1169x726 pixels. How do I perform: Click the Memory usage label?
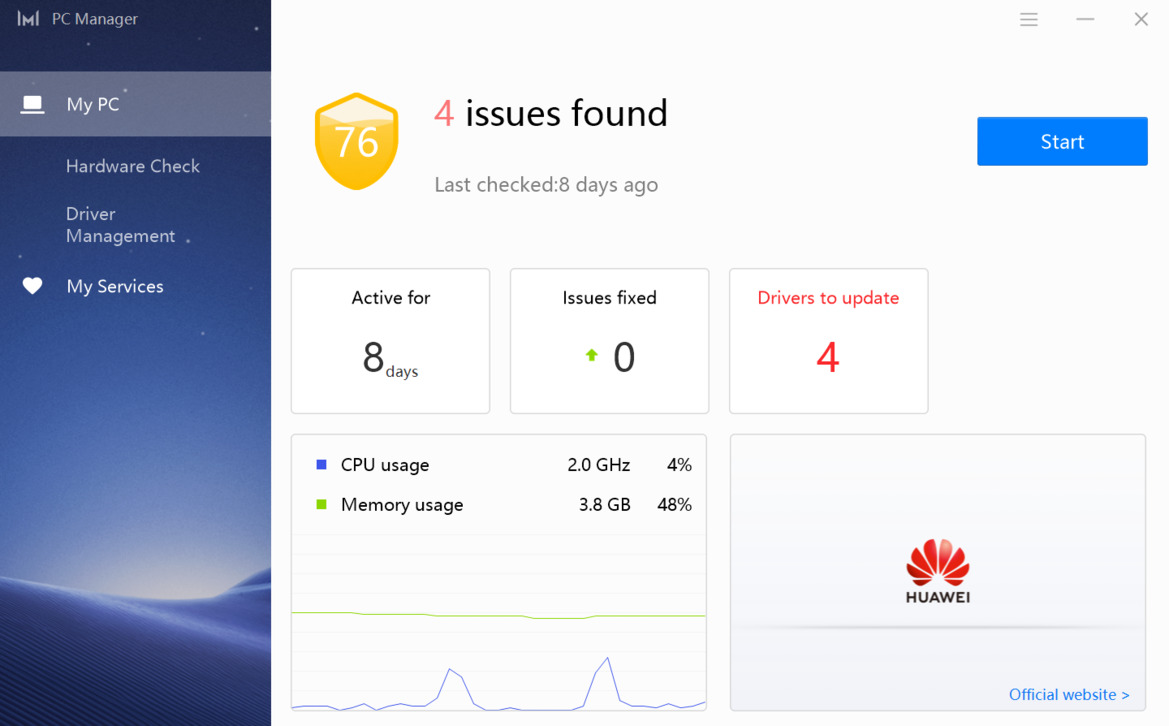pyautogui.click(x=402, y=505)
